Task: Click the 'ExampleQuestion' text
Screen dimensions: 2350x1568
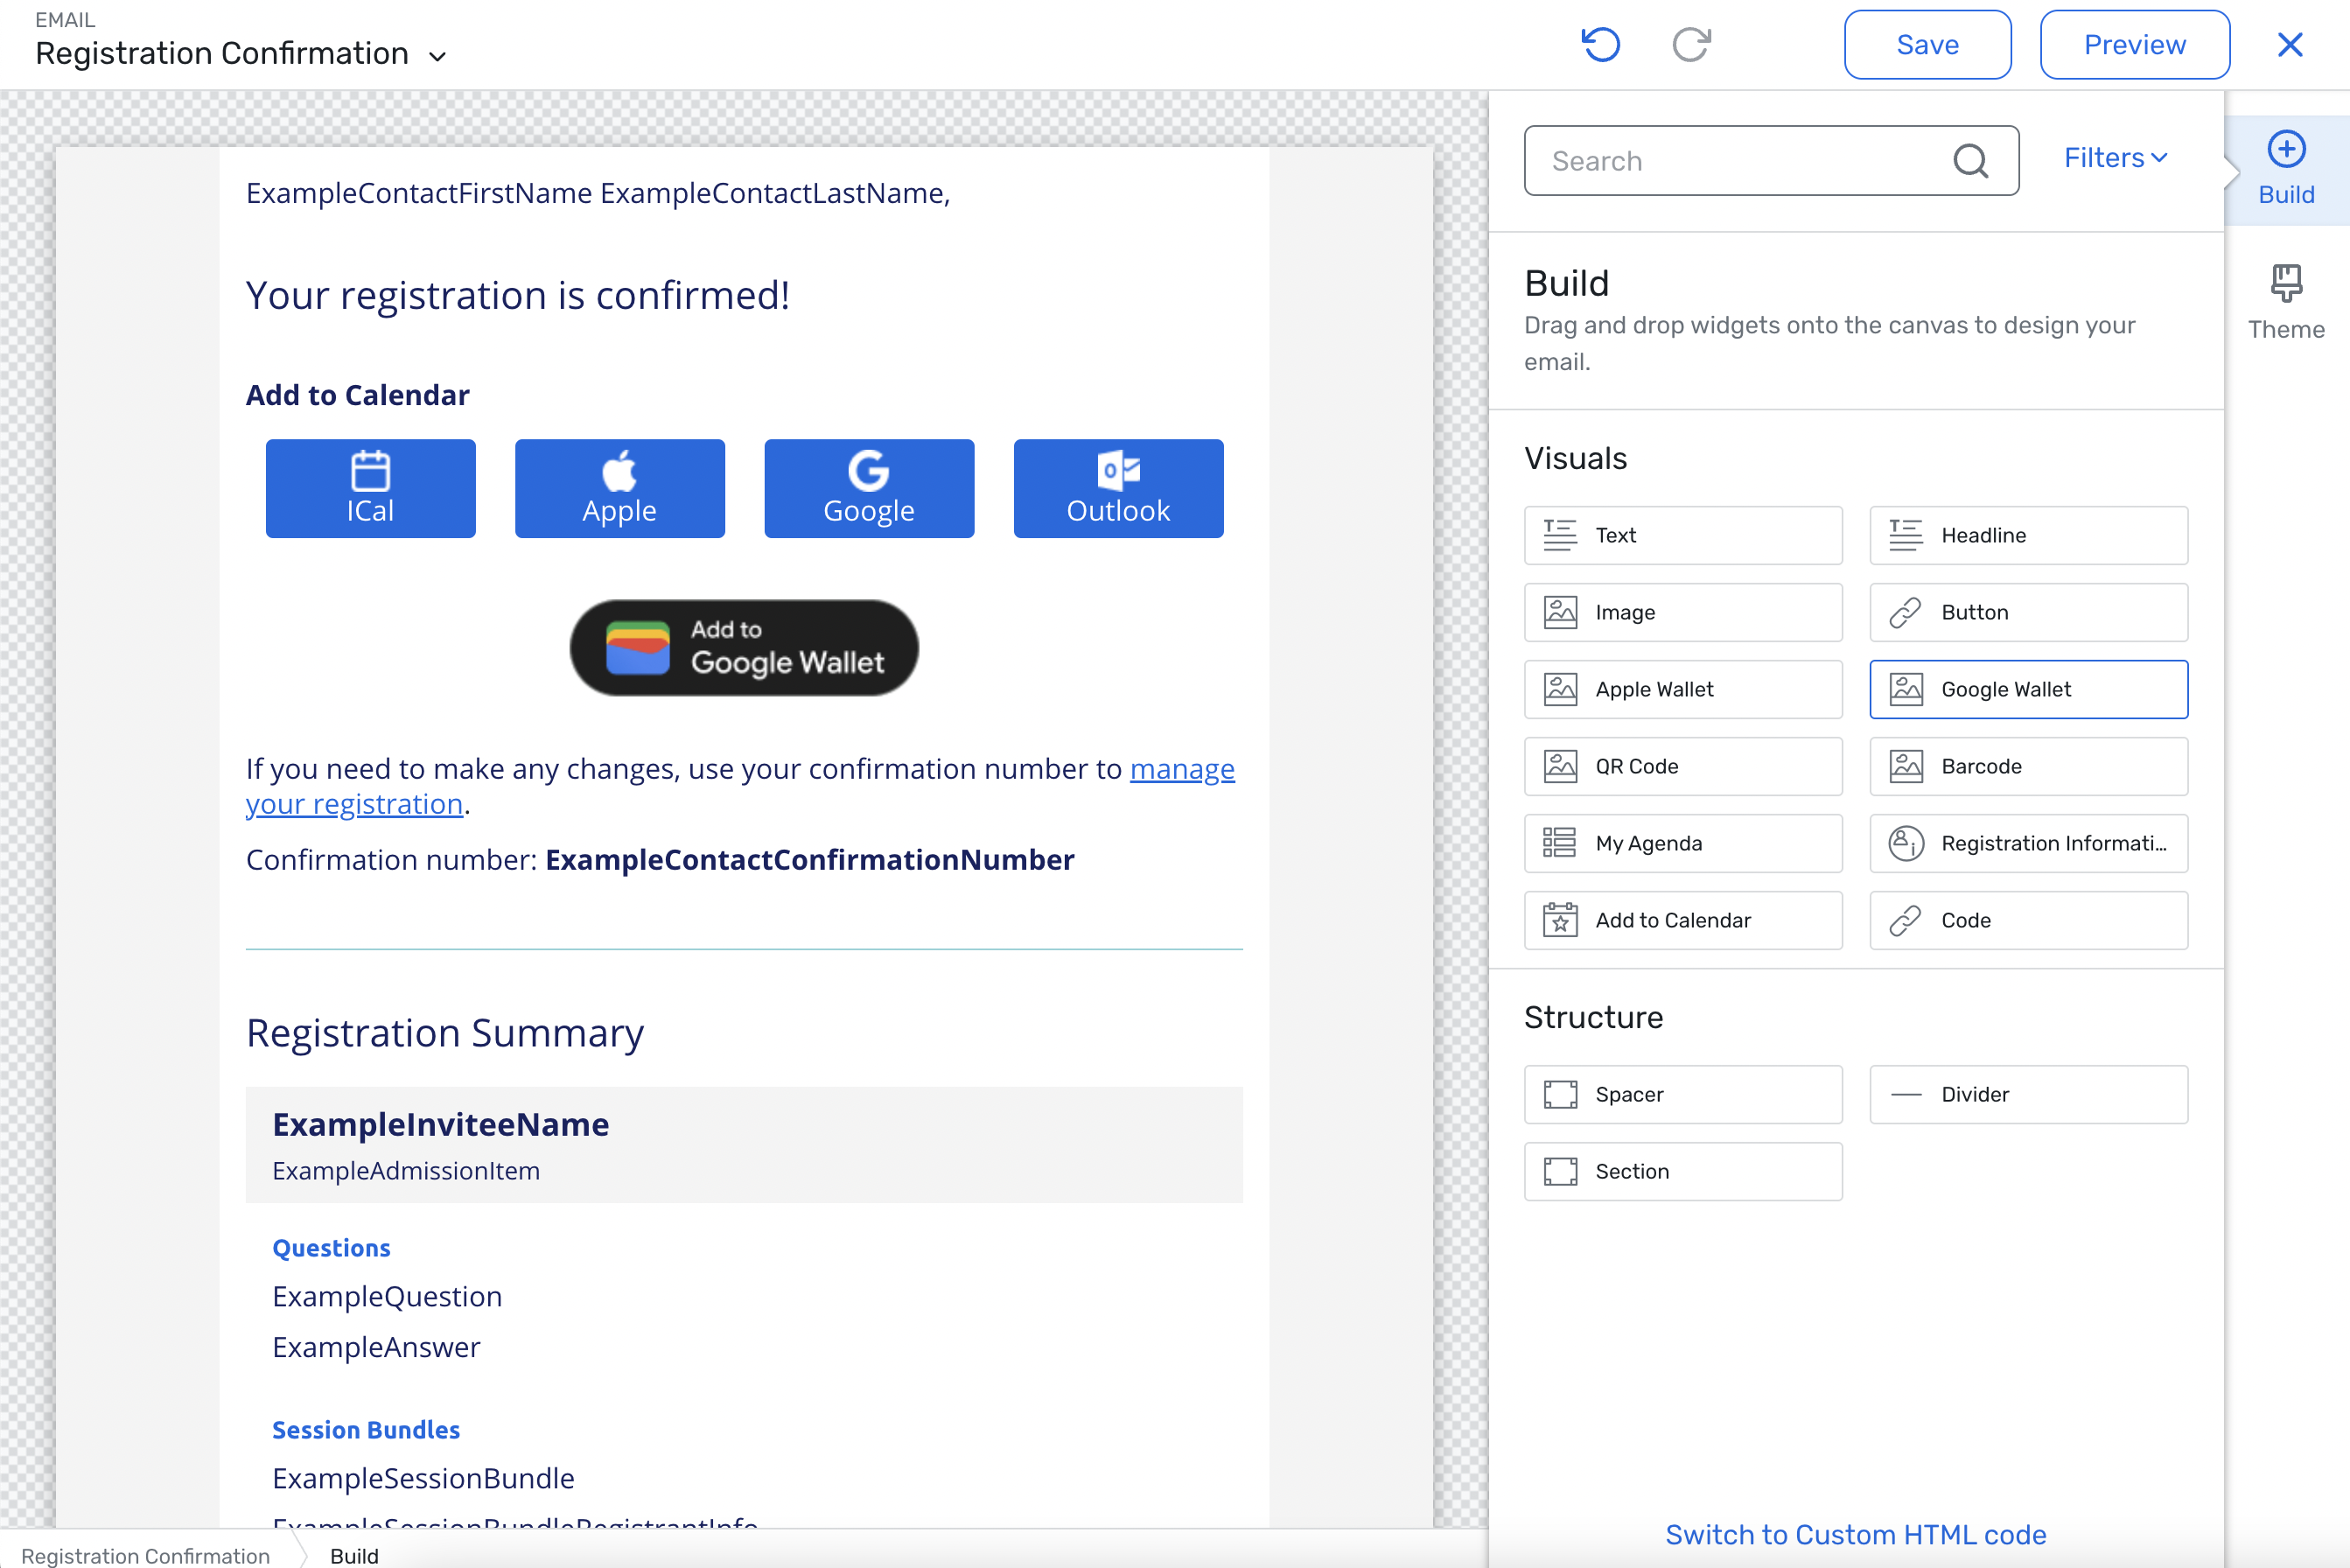Action: [x=387, y=1297]
